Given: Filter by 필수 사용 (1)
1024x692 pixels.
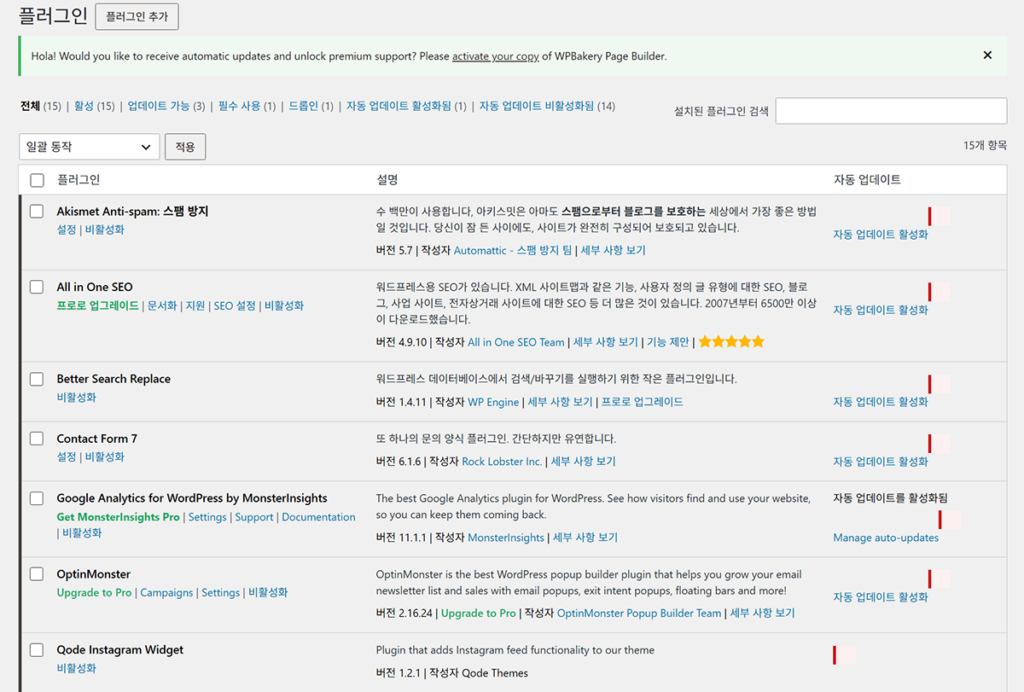Looking at the screenshot, I should (x=247, y=106).
